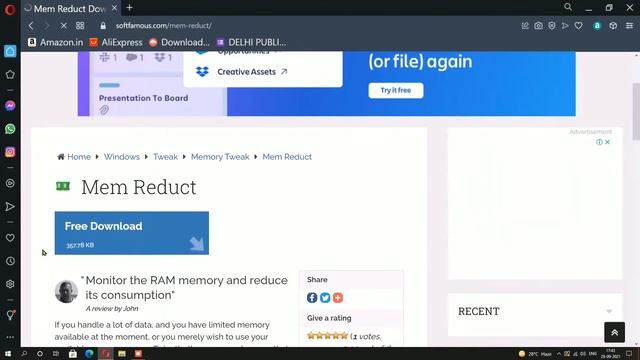
Task: Take a snapshot with camera icon
Action: (x=538, y=26)
